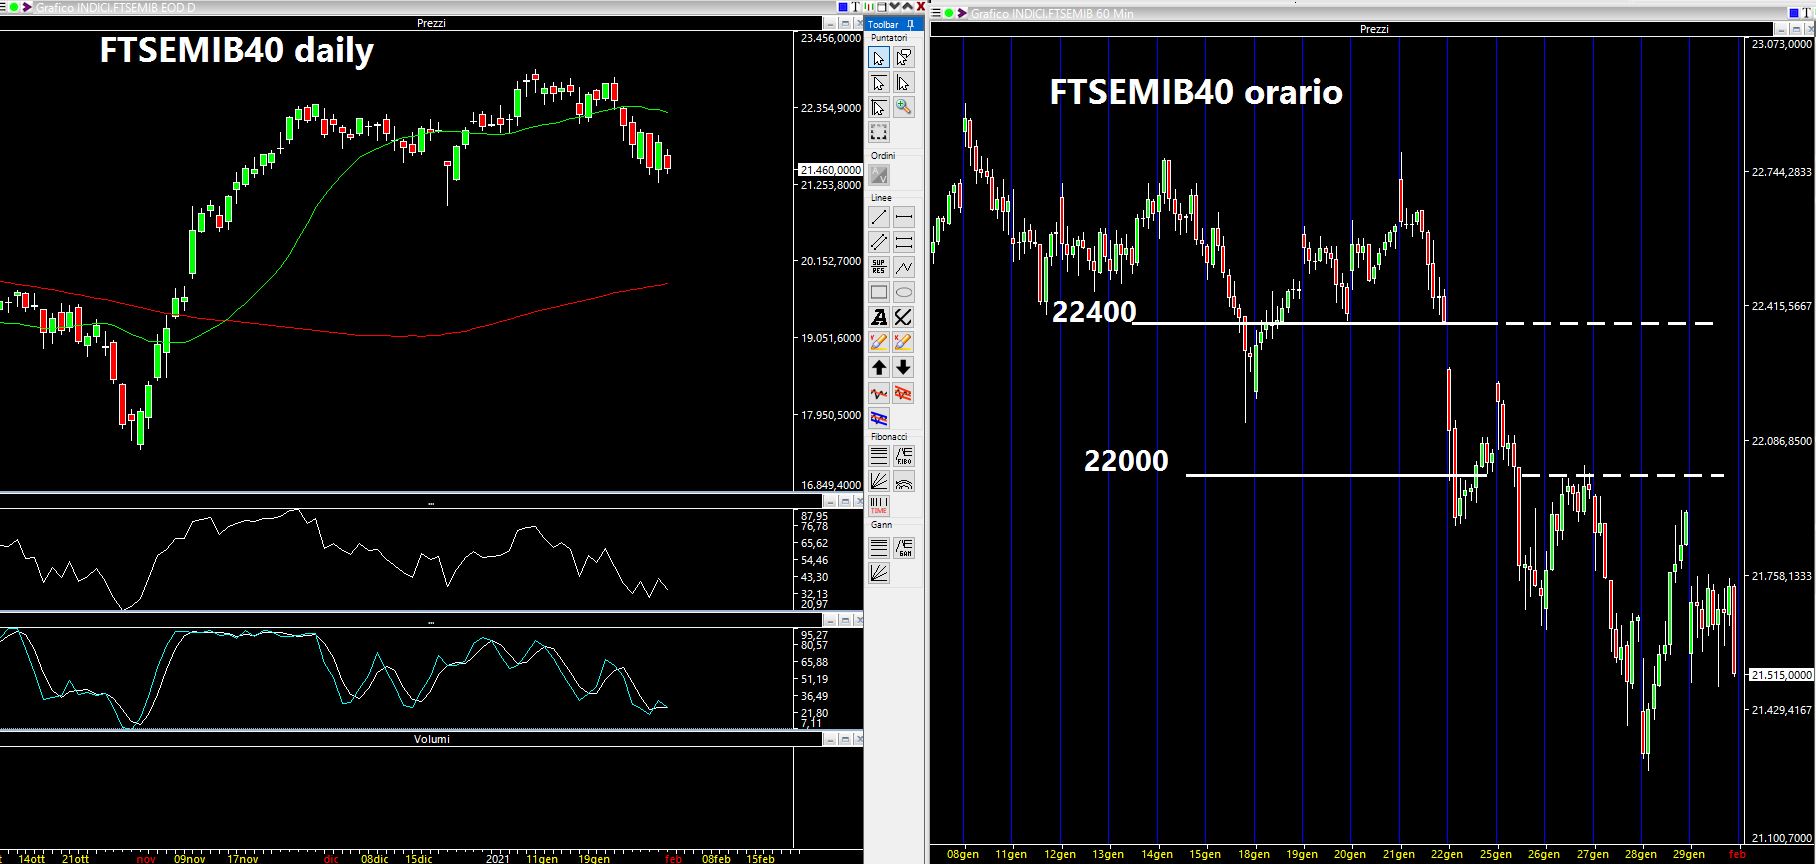Image resolution: width=1816 pixels, height=864 pixels.
Task: Insert a down arrow marker
Action: click(x=903, y=367)
